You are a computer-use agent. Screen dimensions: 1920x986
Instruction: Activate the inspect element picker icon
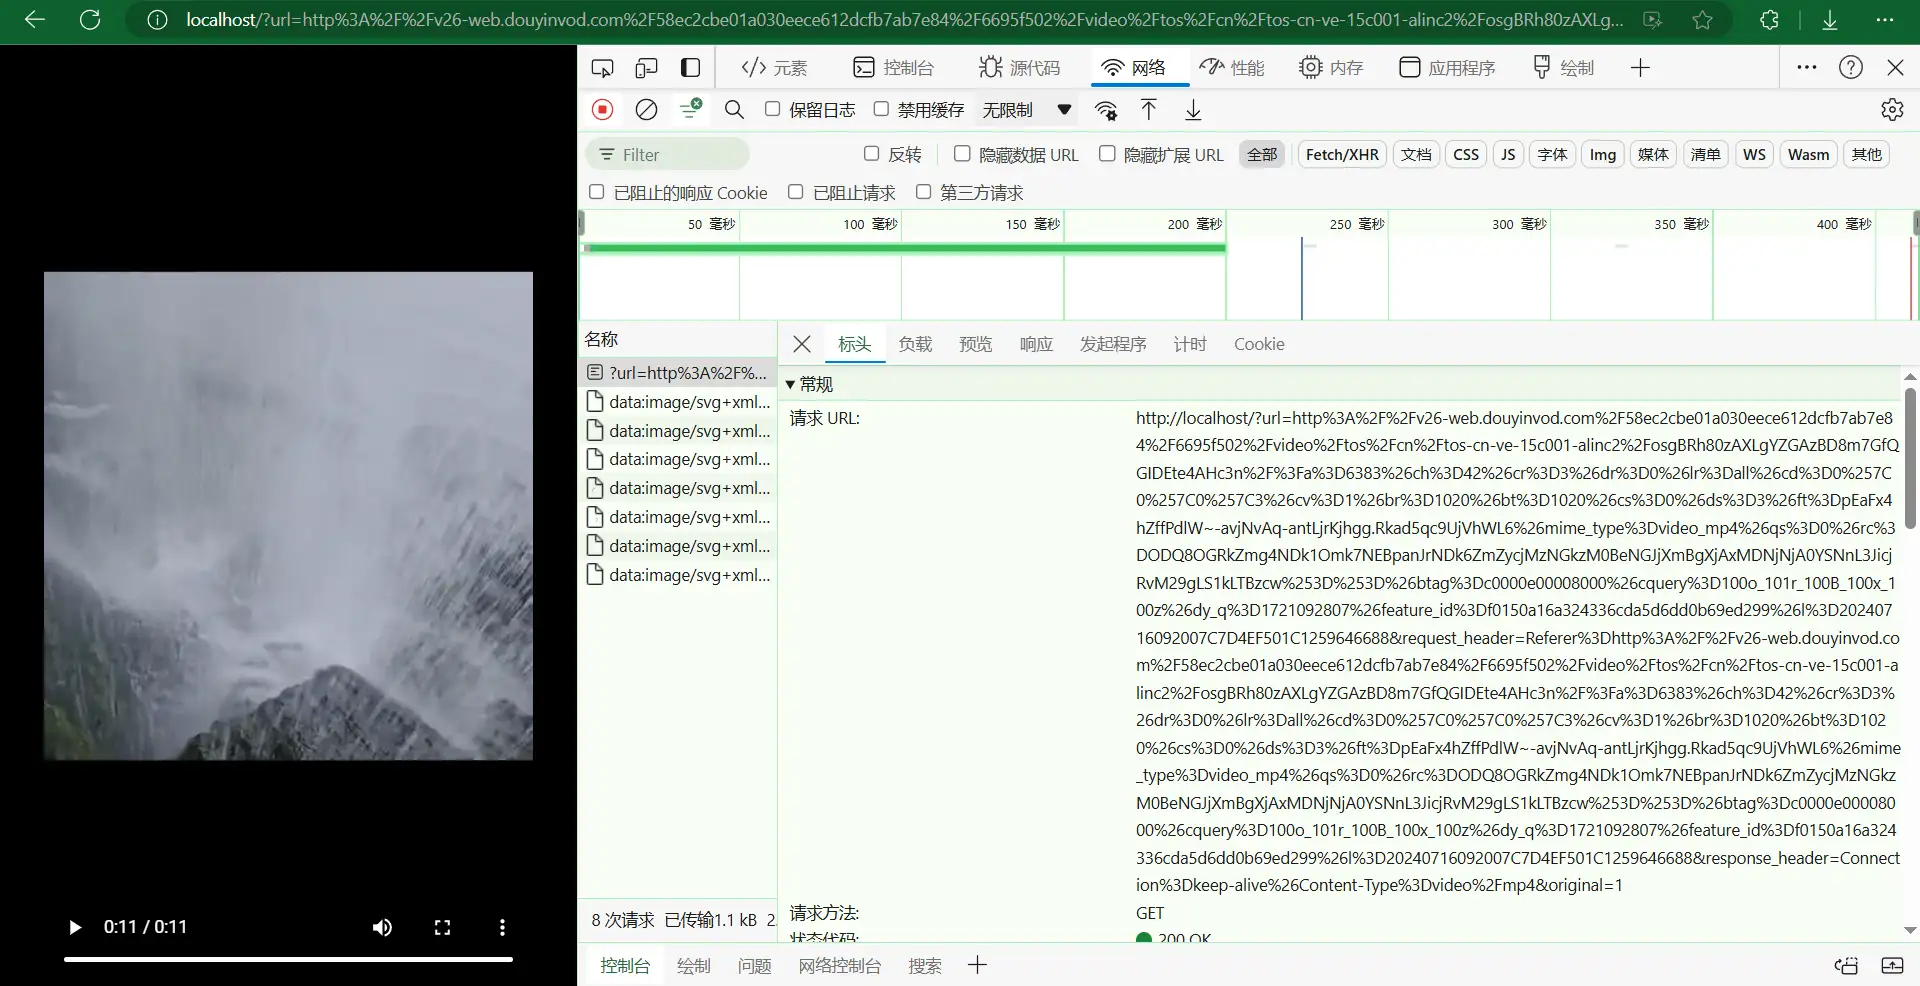(x=602, y=68)
